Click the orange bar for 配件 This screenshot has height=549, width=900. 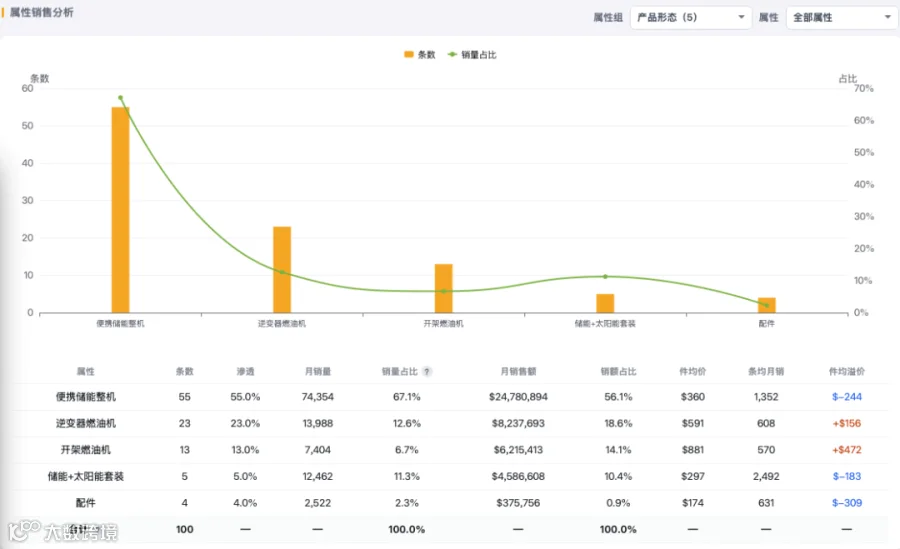point(767,305)
